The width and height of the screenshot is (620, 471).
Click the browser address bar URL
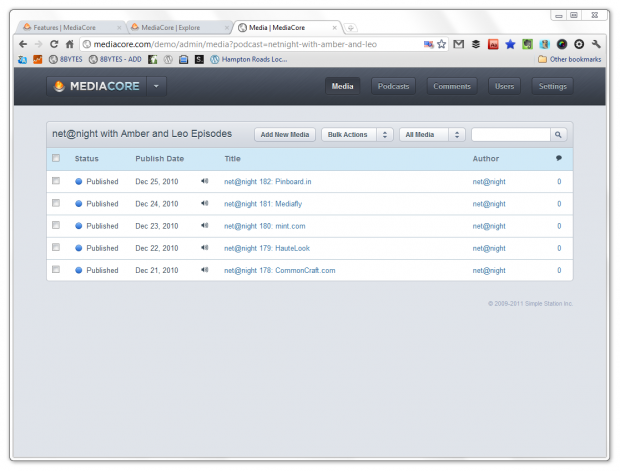[235, 44]
